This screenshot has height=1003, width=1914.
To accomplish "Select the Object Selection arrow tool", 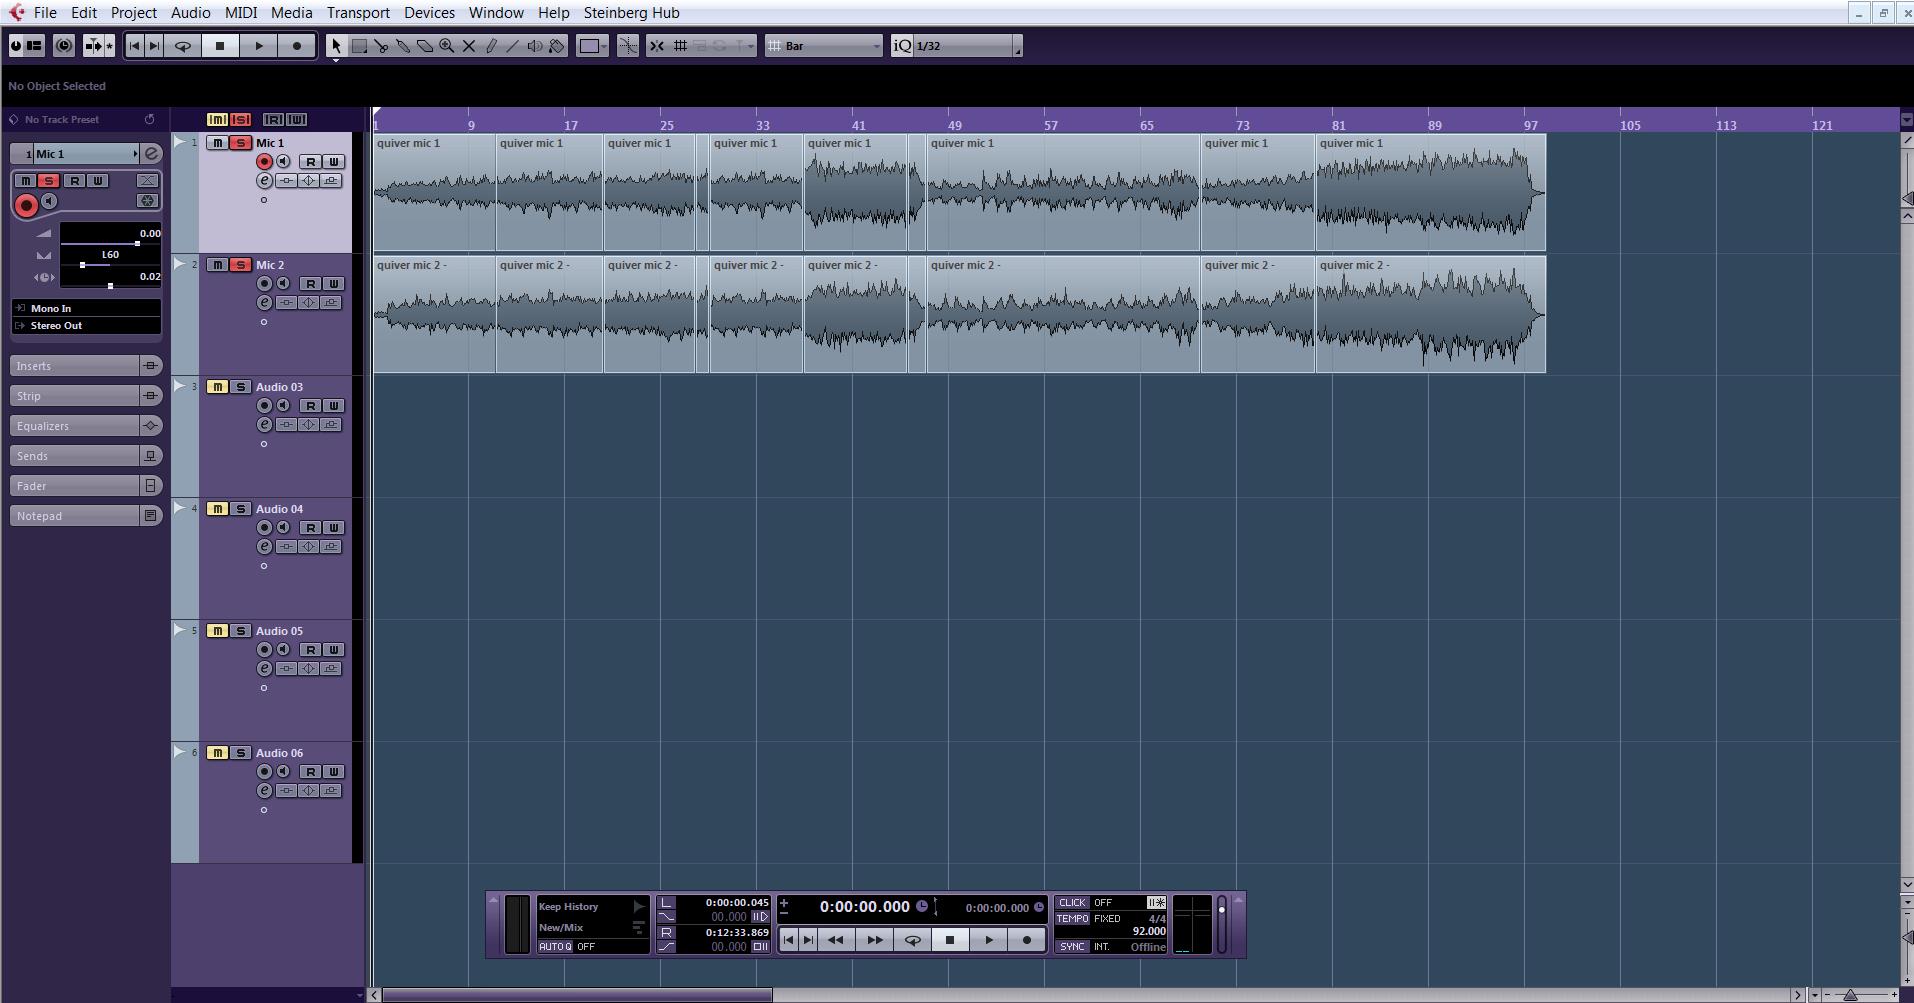I will (336, 46).
